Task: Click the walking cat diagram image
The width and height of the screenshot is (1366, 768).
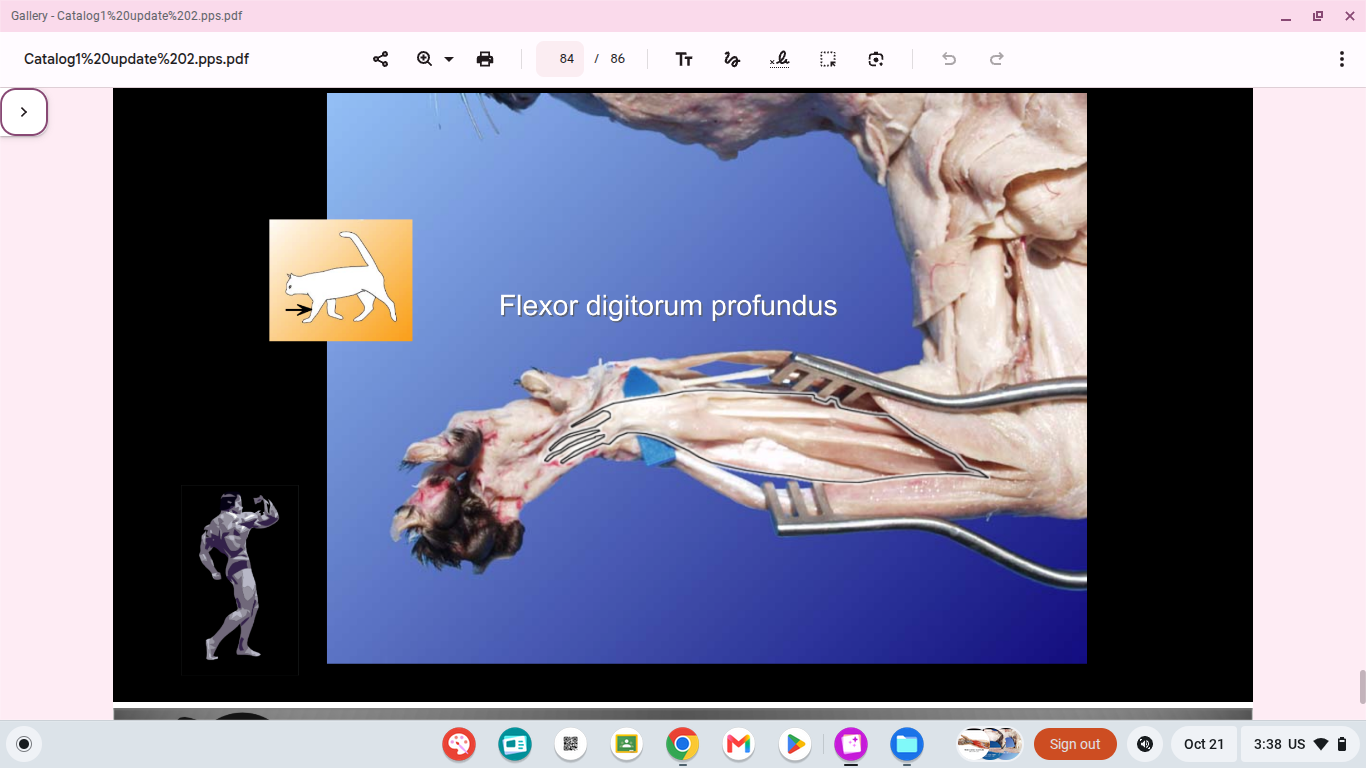Action: (341, 280)
